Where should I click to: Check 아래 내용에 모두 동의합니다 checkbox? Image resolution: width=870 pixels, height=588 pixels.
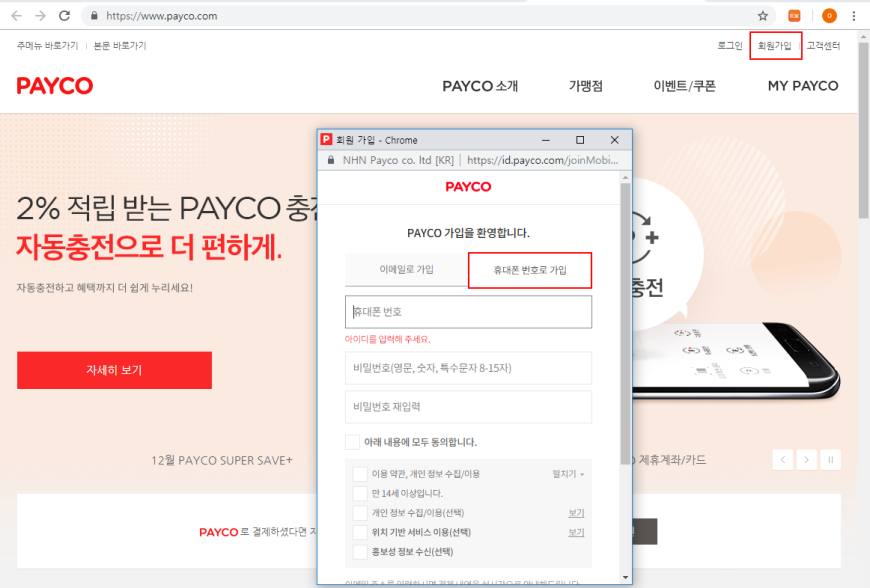click(x=352, y=442)
